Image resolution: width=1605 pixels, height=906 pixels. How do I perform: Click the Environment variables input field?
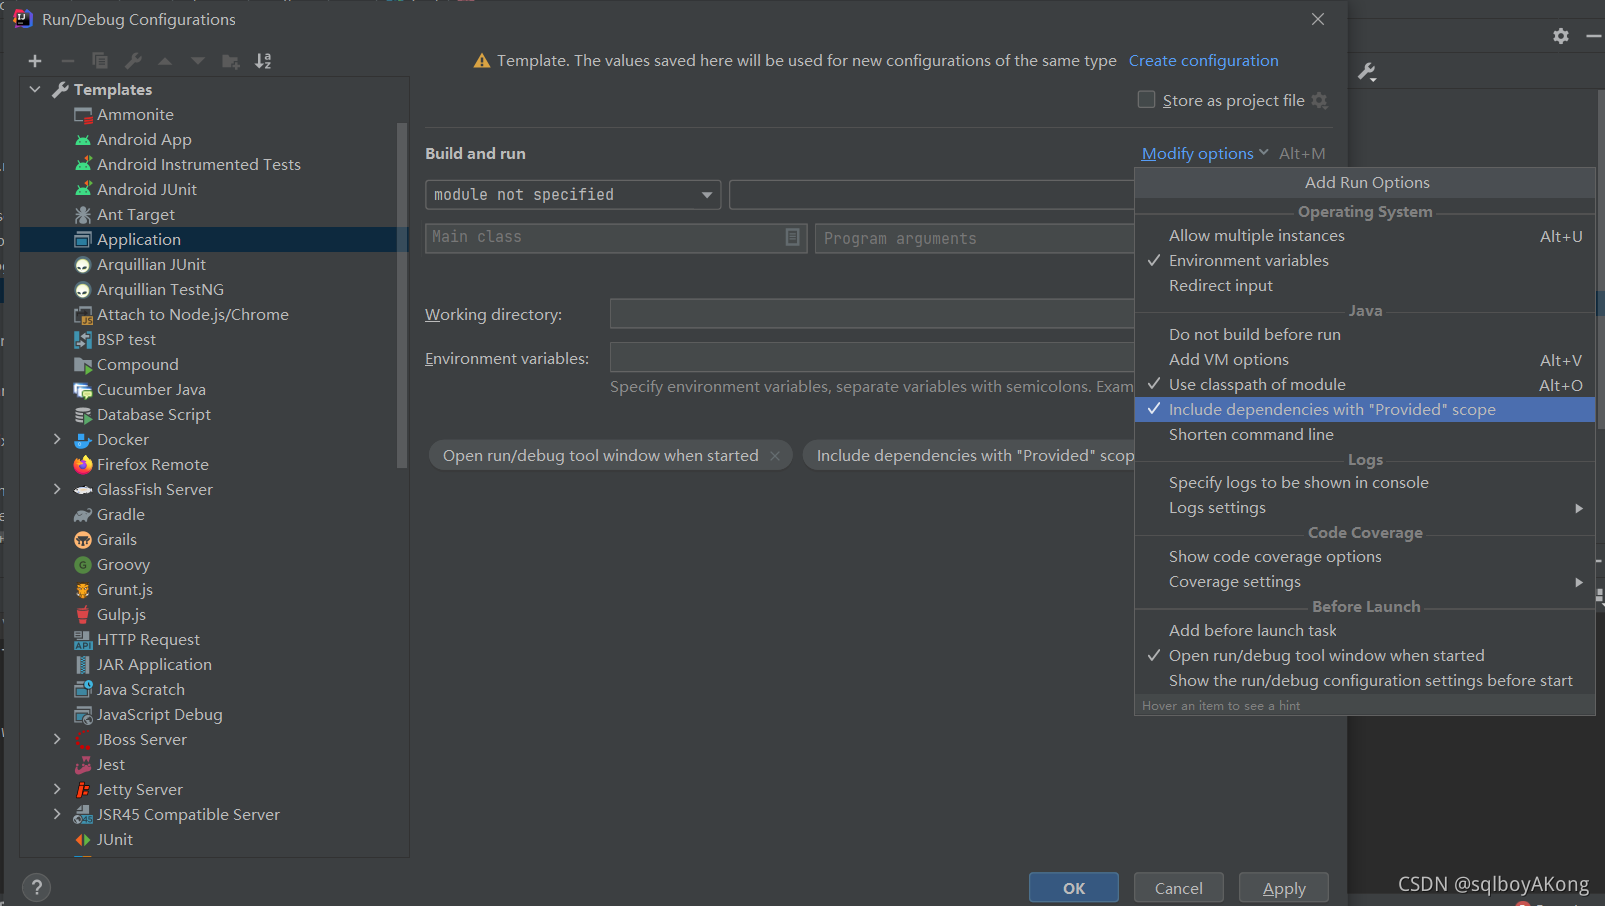872,358
